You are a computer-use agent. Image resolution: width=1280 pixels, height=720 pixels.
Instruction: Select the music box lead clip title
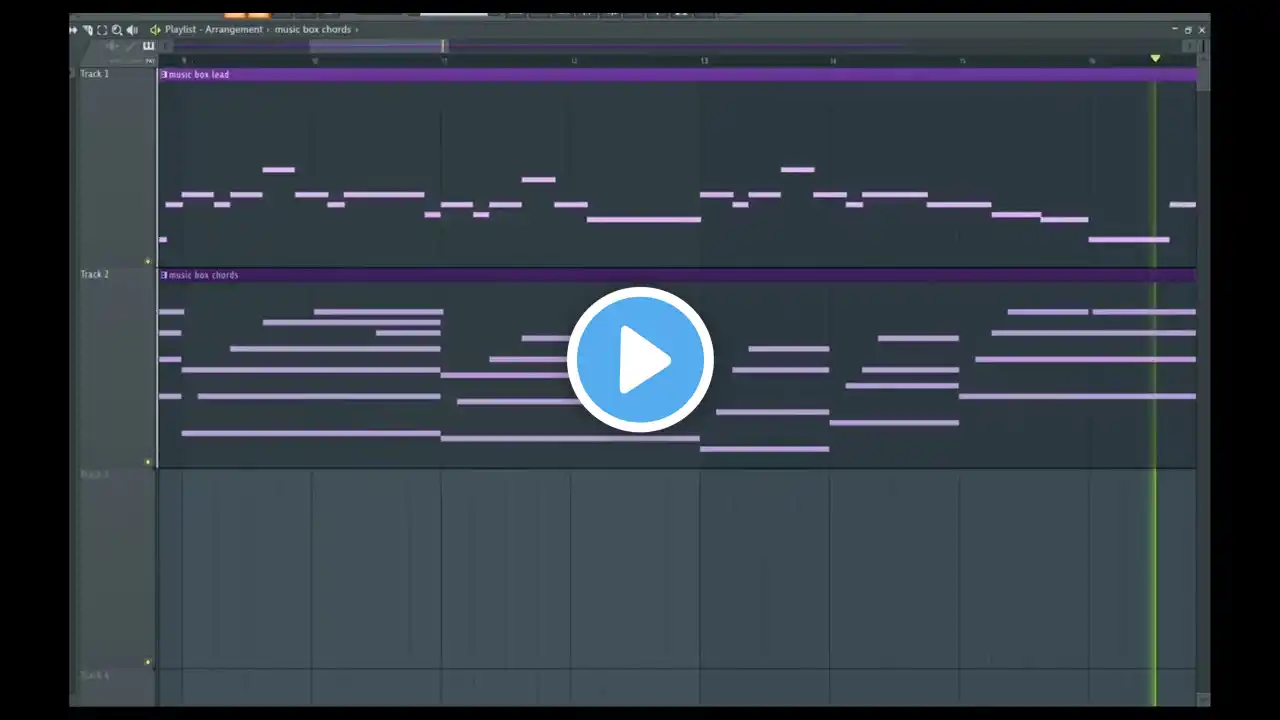click(198, 75)
